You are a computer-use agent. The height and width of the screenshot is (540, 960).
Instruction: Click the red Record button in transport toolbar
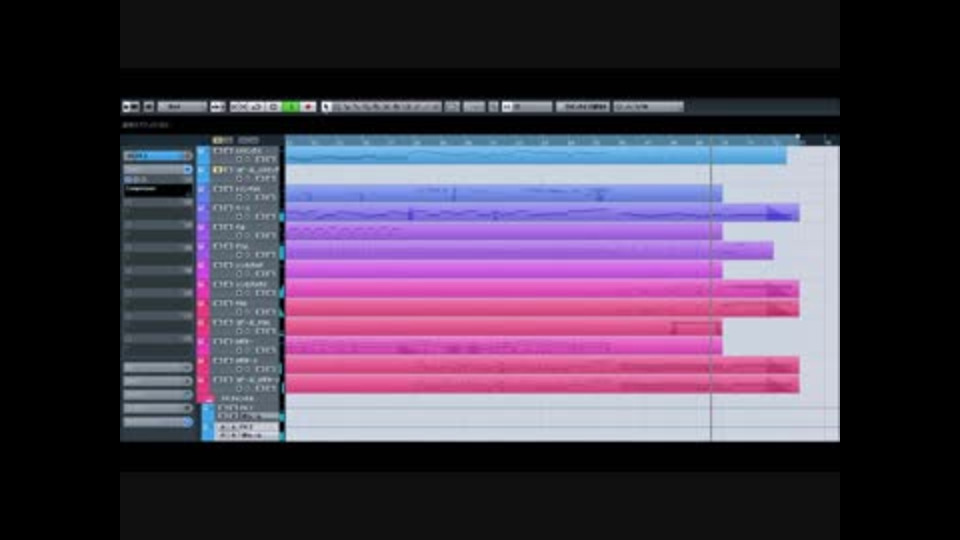(308, 107)
